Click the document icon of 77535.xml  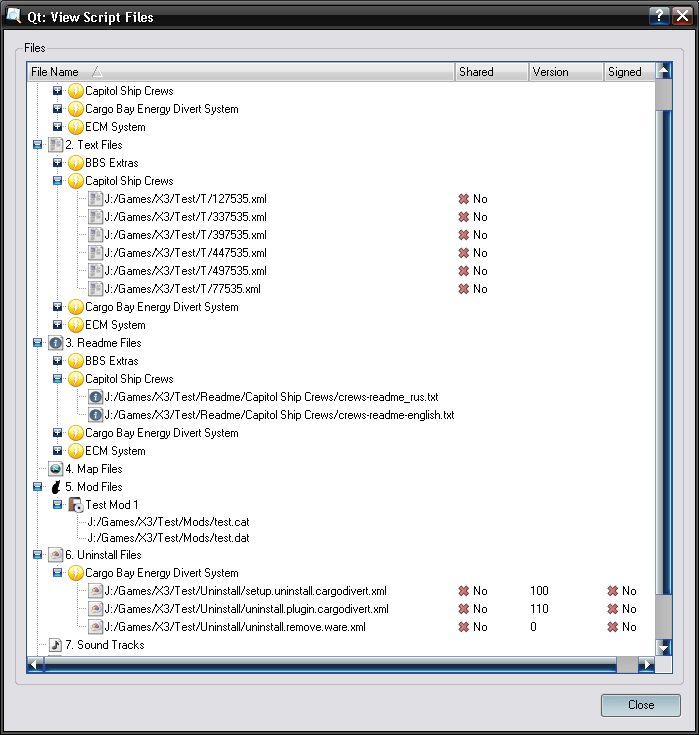95,289
